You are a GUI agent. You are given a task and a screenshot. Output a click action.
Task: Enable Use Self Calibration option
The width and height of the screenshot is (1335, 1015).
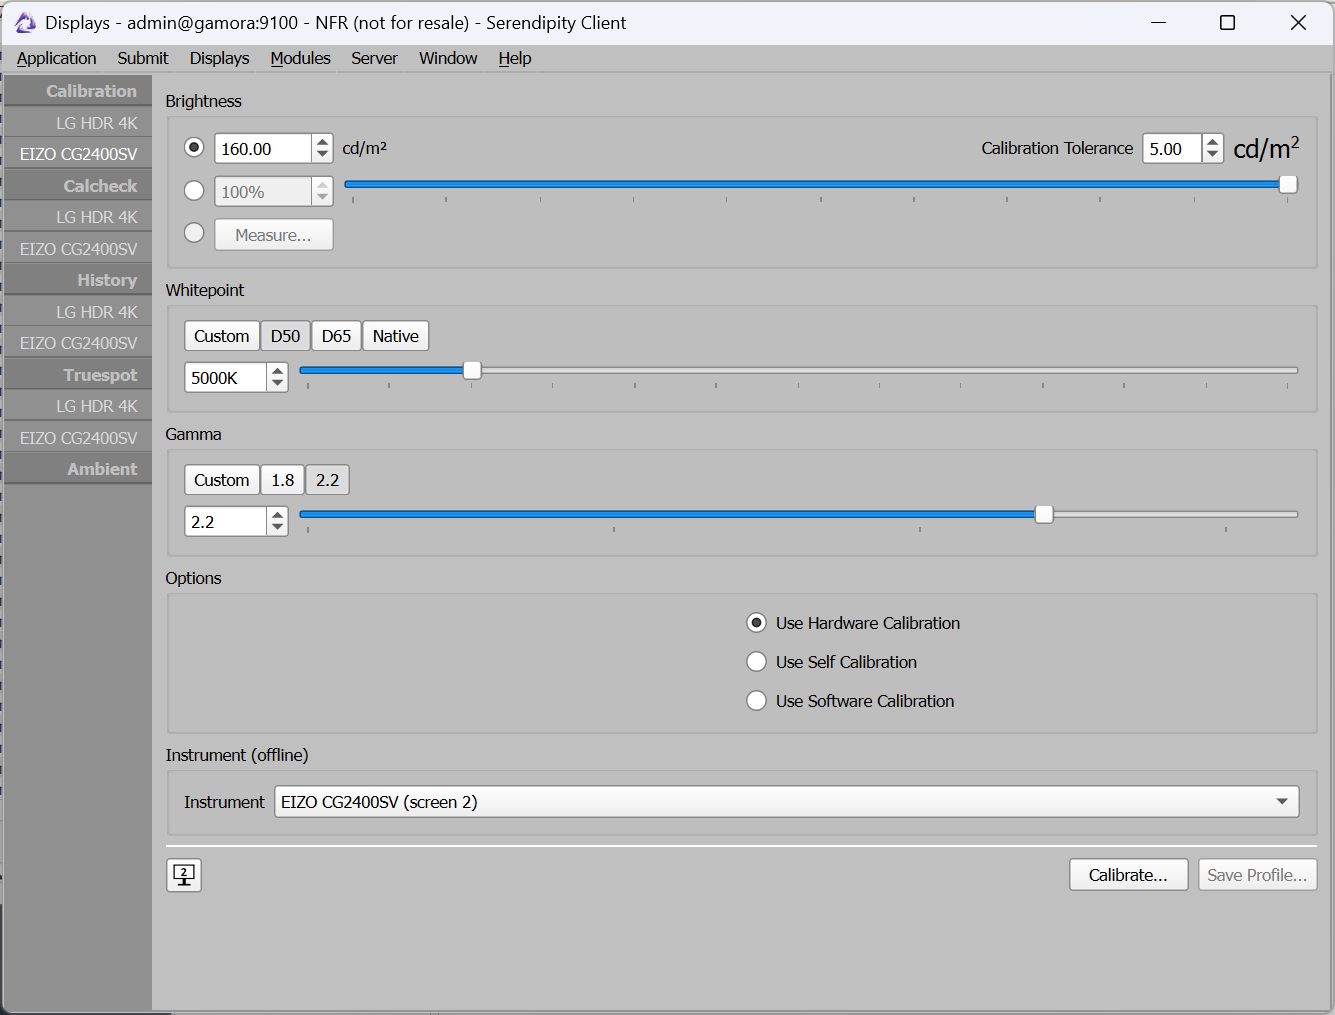(757, 662)
